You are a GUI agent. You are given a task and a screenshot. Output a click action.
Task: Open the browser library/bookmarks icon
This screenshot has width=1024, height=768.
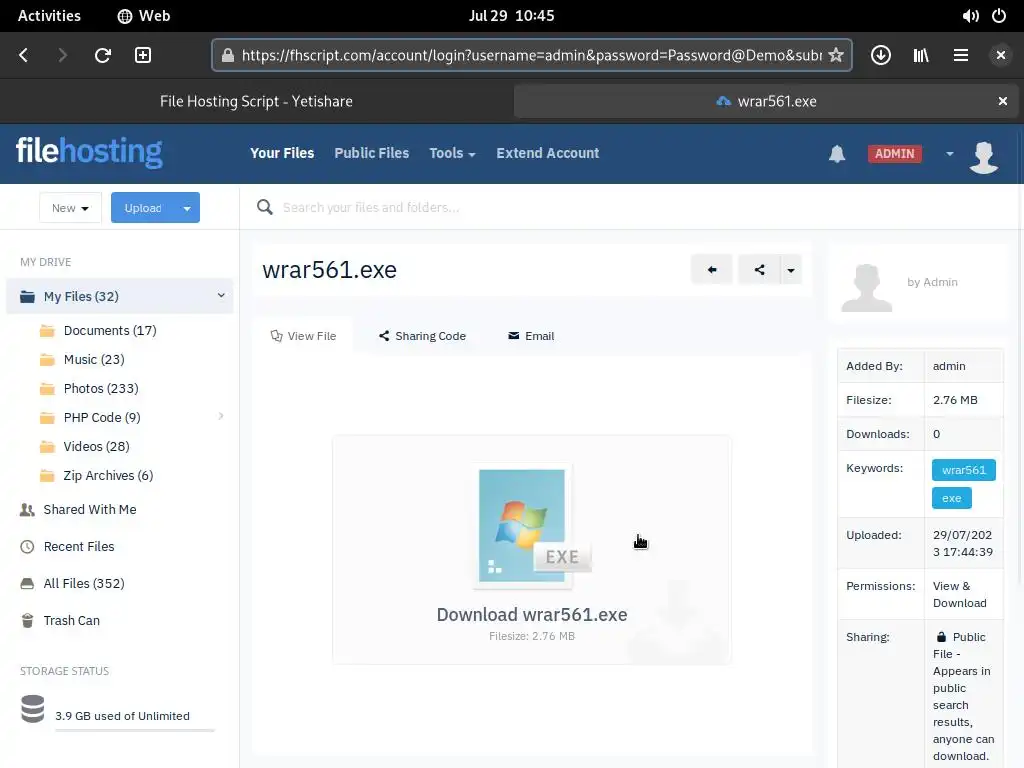click(x=921, y=56)
